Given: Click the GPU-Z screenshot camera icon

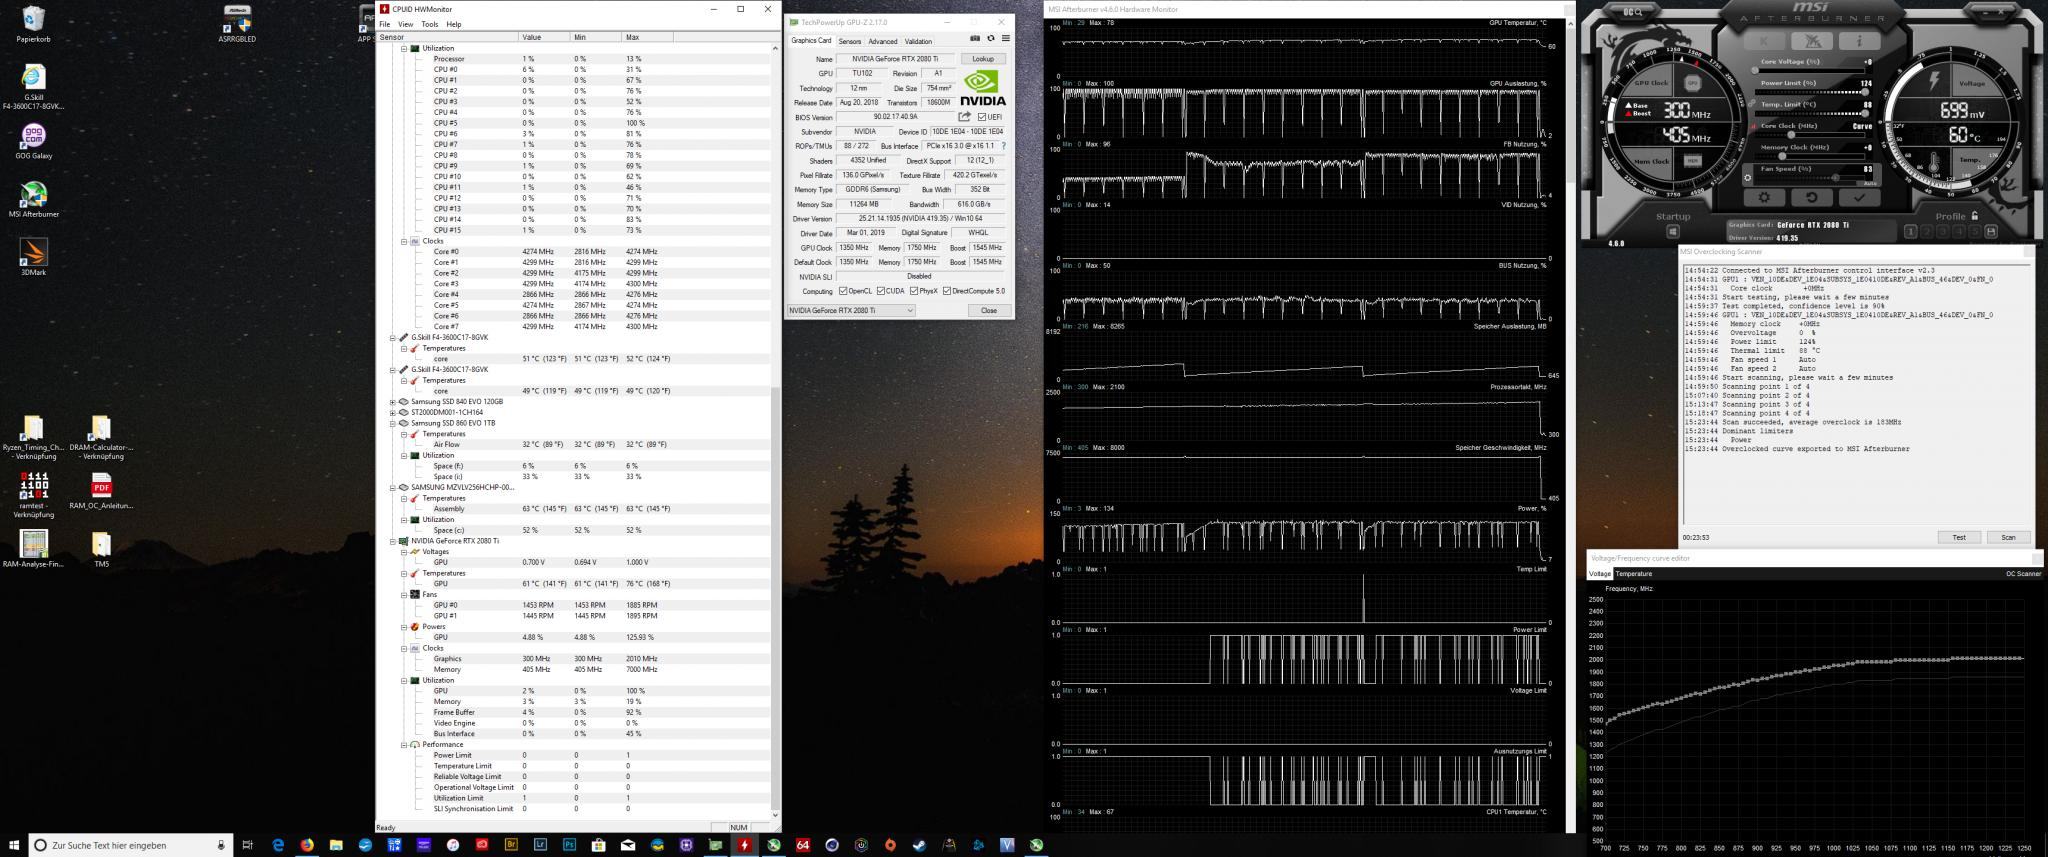Looking at the screenshot, I should pyautogui.click(x=975, y=39).
